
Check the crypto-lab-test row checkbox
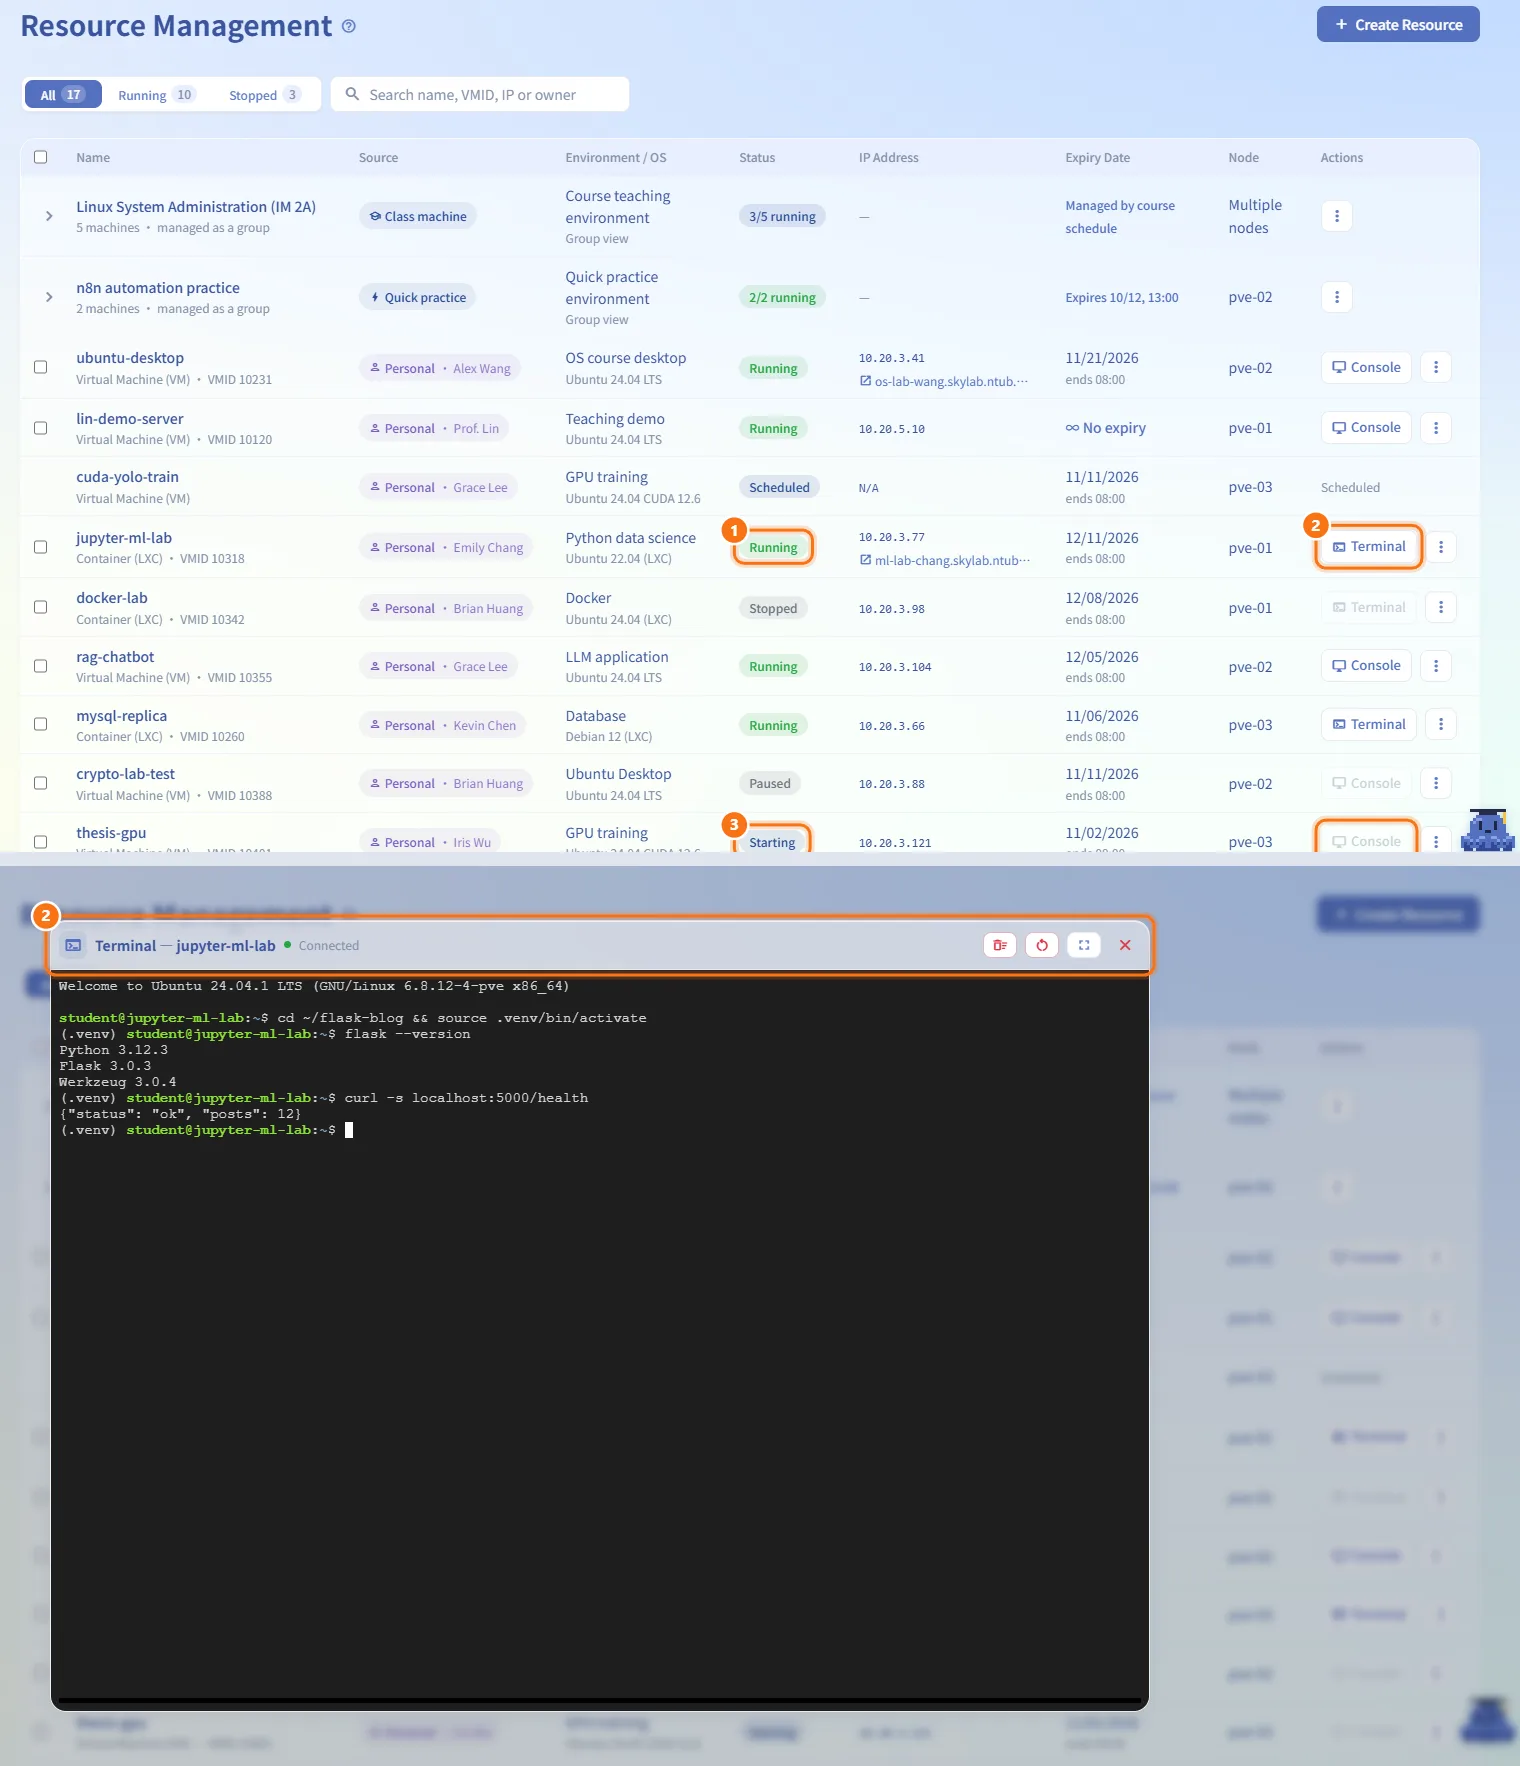[x=41, y=783]
